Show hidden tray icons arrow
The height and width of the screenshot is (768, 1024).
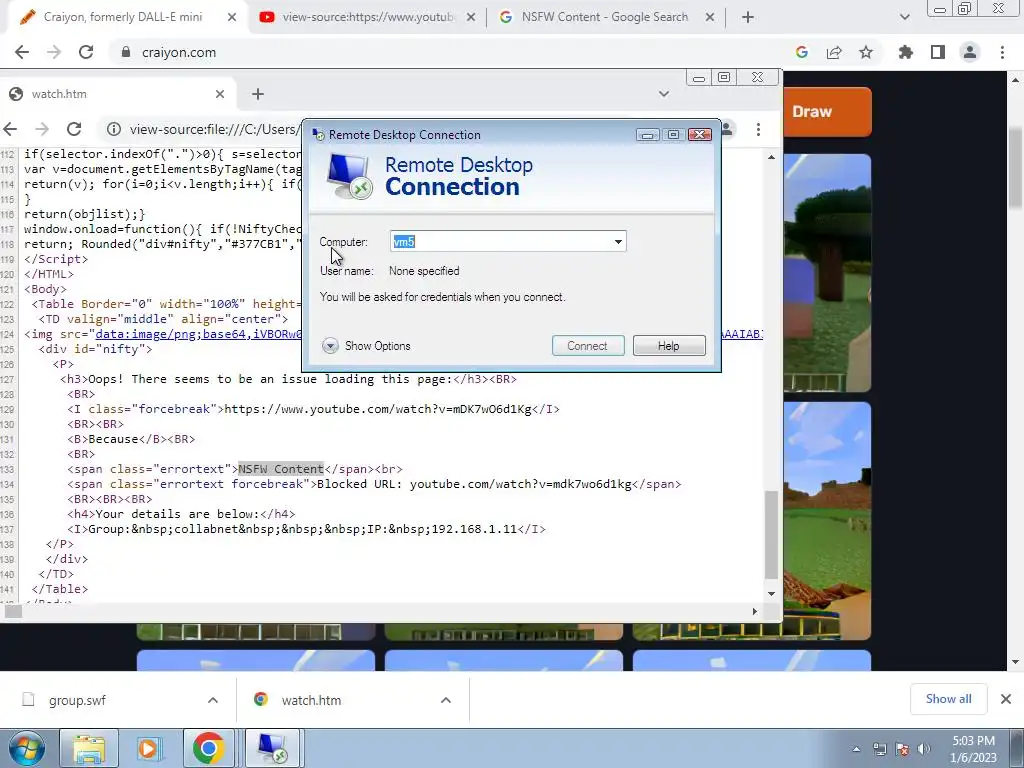(857, 749)
